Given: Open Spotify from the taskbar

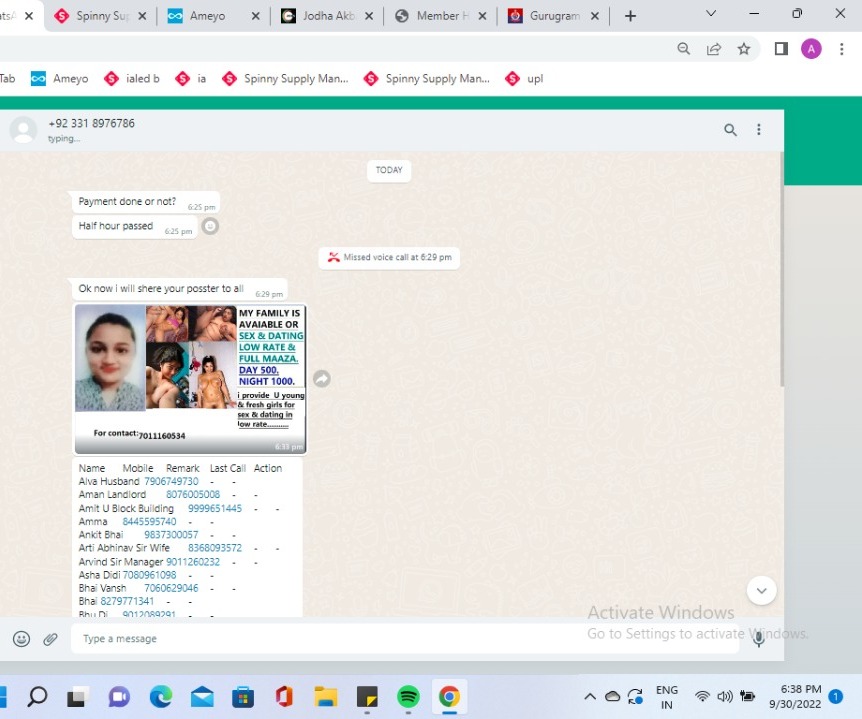Looking at the screenshot, I should coord(408,697).
